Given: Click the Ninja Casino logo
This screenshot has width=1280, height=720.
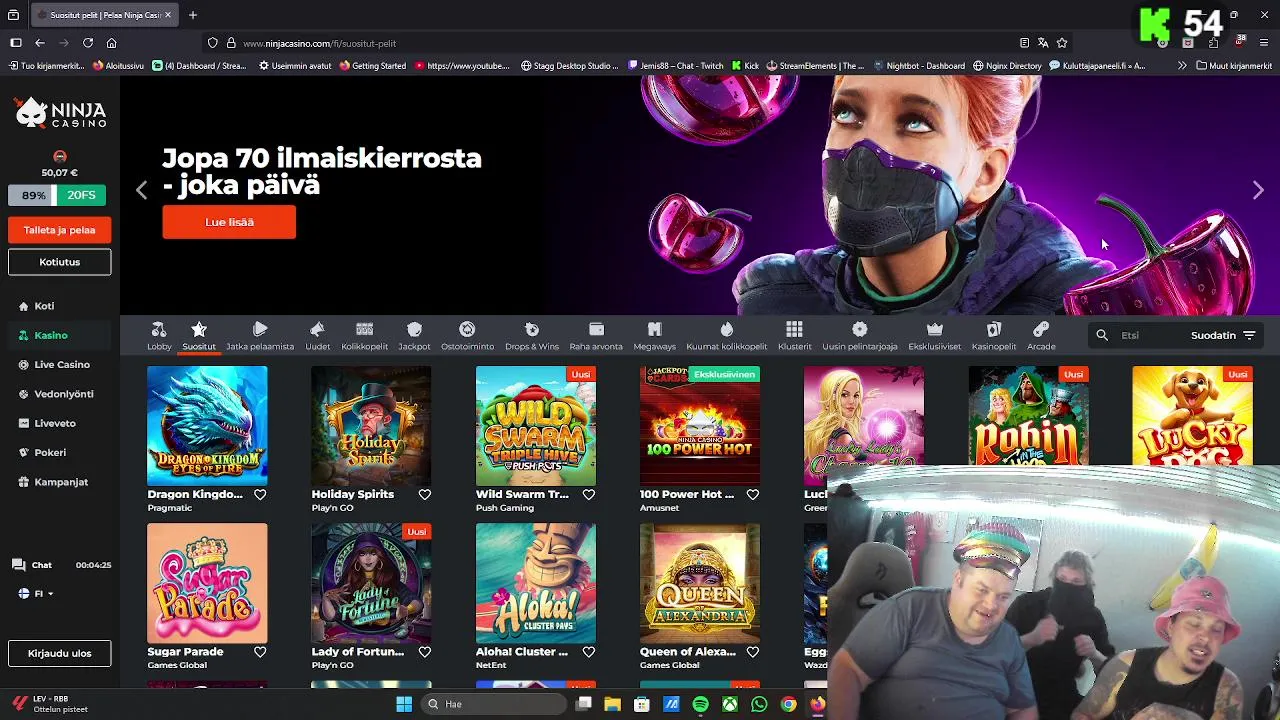Looking at the screenshot, I should click(60, 113).
